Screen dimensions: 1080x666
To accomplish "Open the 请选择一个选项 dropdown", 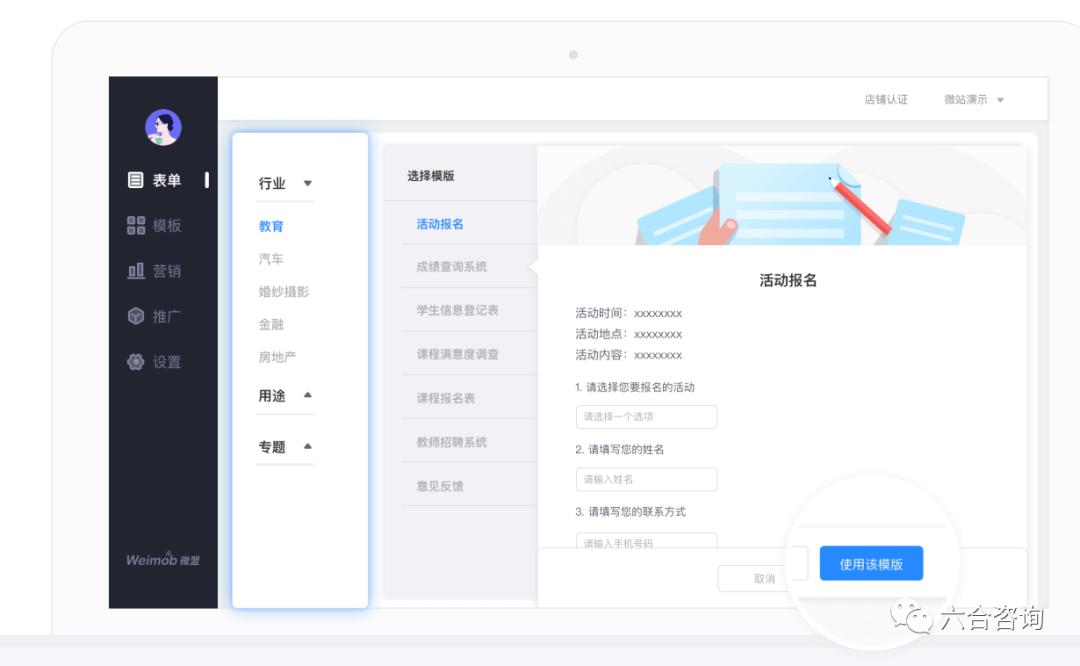I will [646, 417].
